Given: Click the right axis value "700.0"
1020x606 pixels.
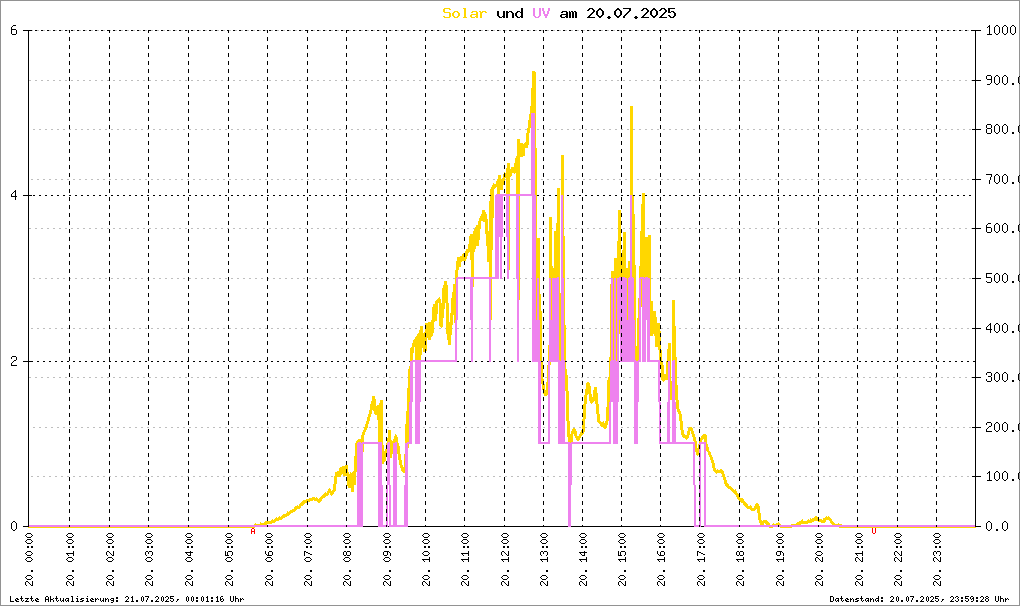Looking at the screenshot, I should coord(1002,179).
